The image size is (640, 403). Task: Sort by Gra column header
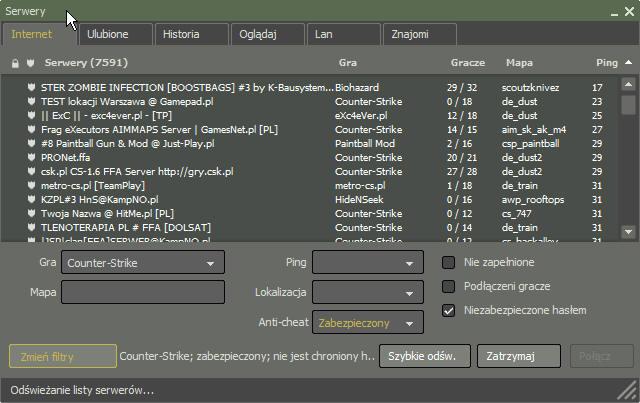pyautogui.click(x=348, y=62)
